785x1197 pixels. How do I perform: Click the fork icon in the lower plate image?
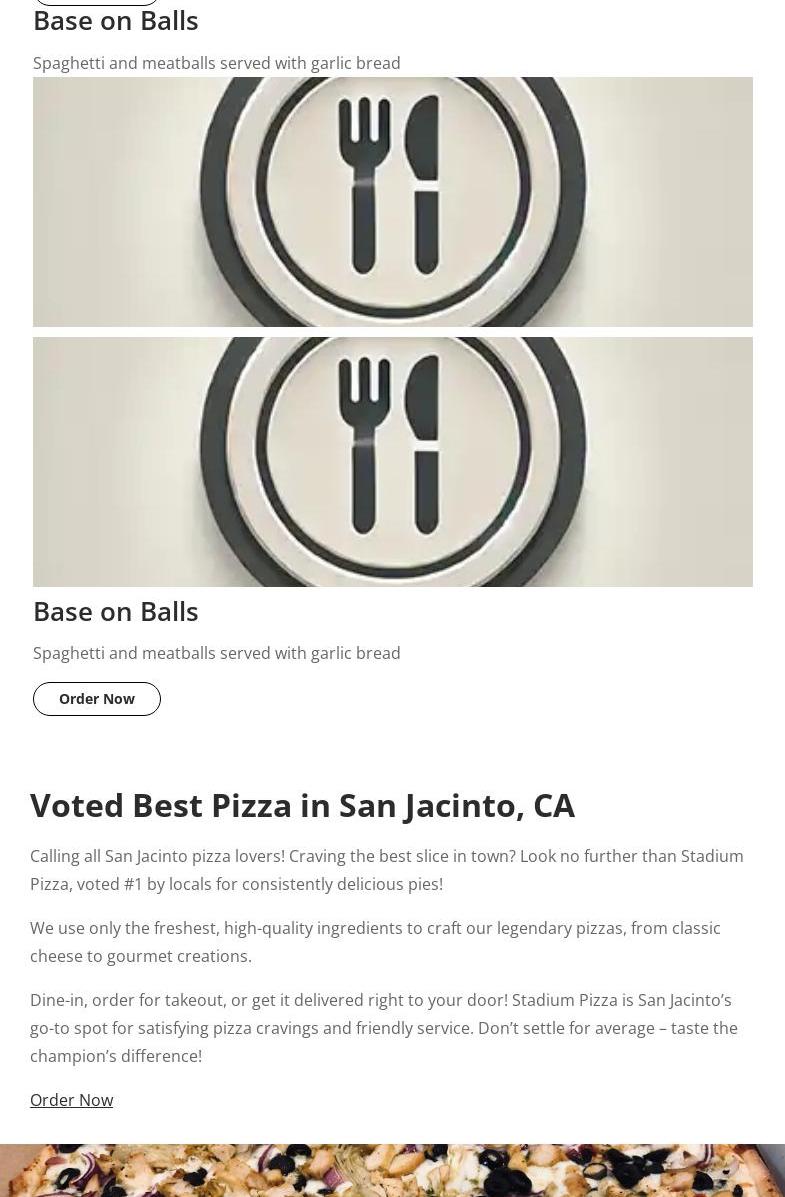coord(364,446)
